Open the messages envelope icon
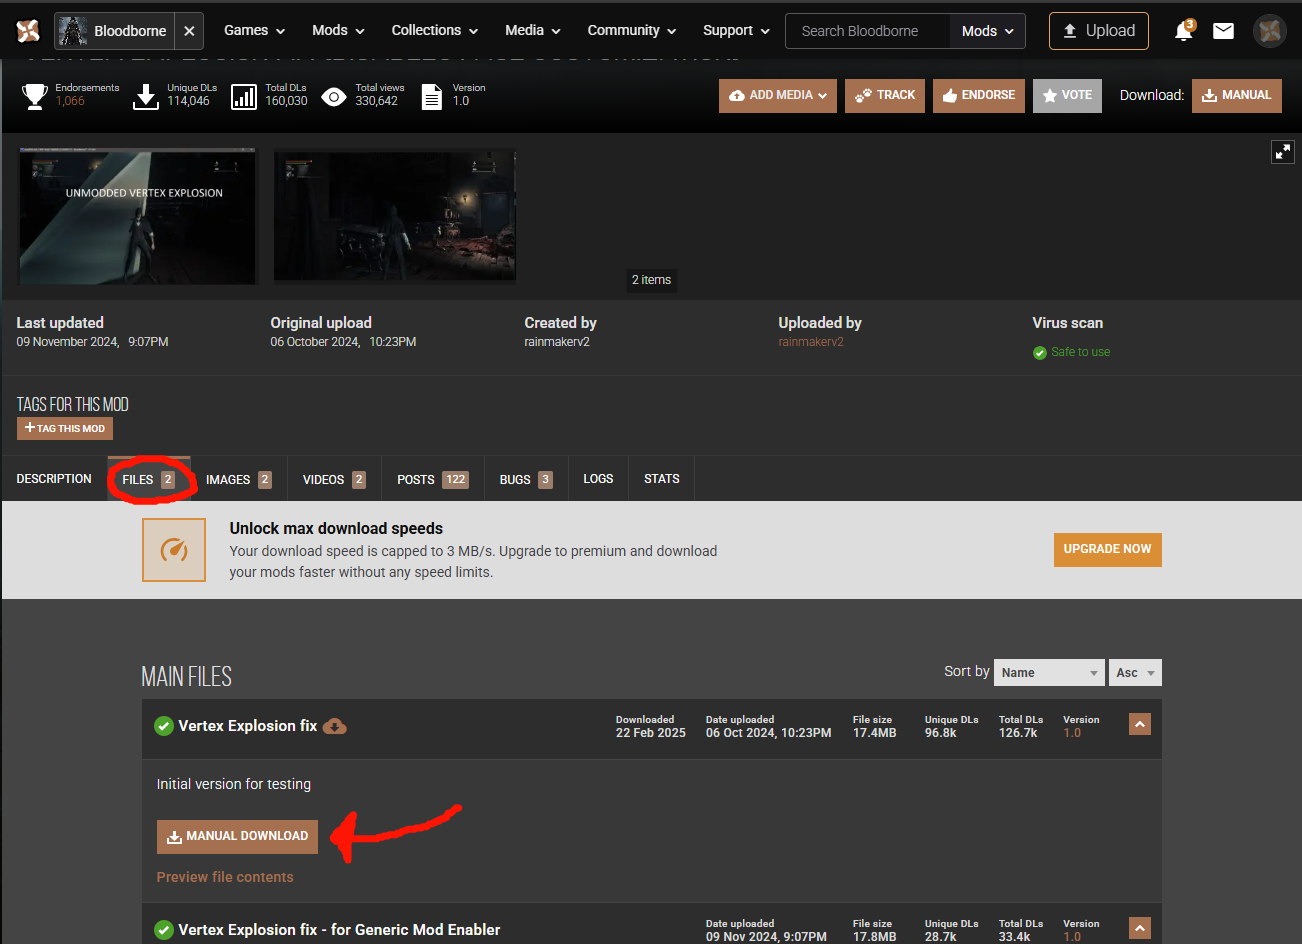The height and width of the screenshot is (944, 1302). (x=1223, y=31)
